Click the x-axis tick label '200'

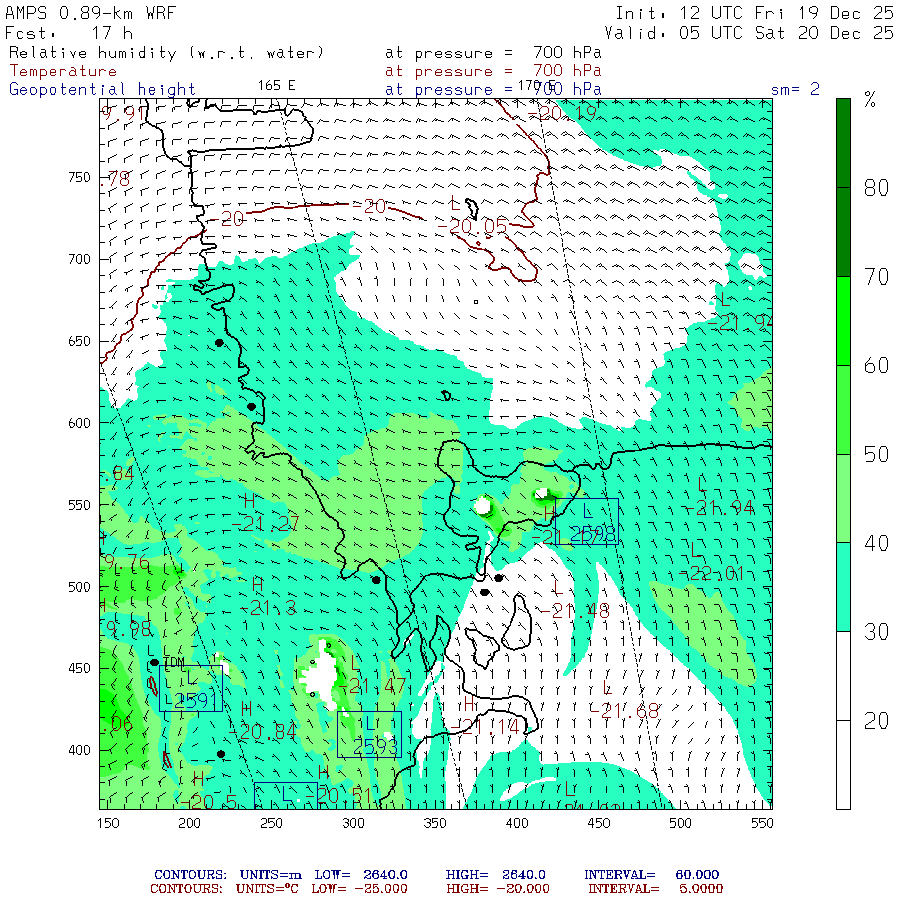click(x=189, y=823)
